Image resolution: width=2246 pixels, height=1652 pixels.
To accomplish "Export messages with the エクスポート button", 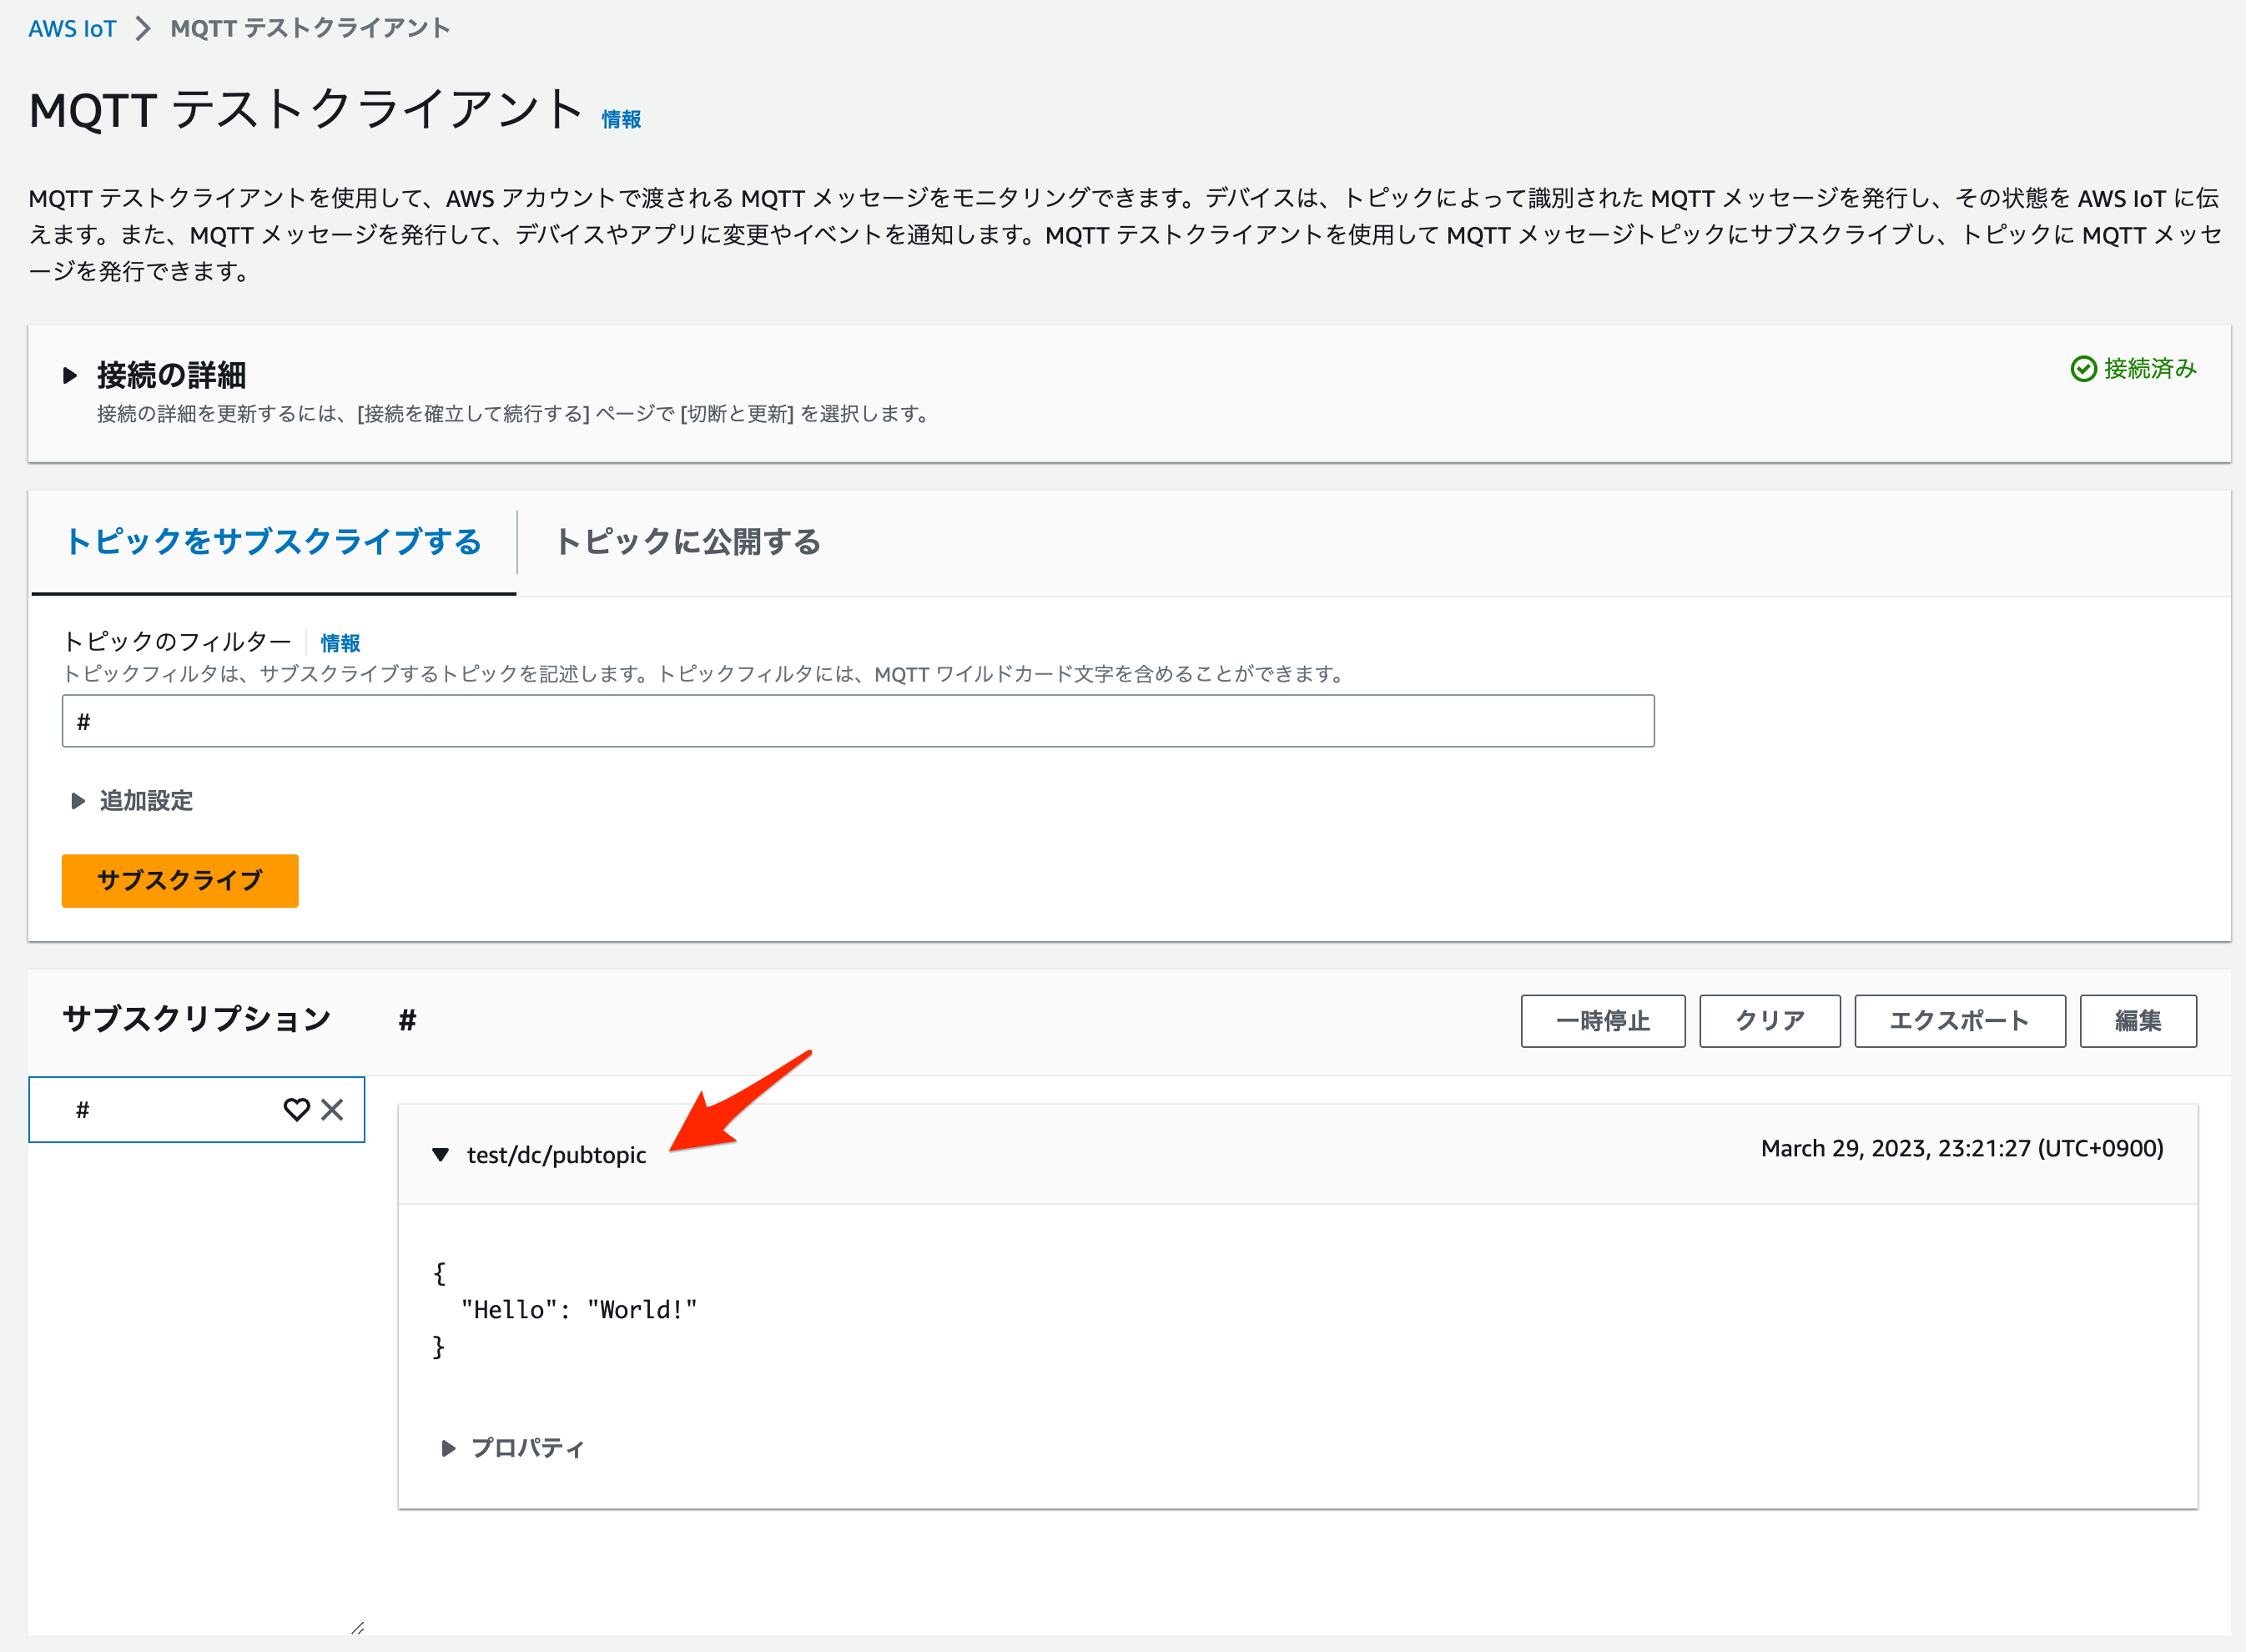I will point(1959,1021).
